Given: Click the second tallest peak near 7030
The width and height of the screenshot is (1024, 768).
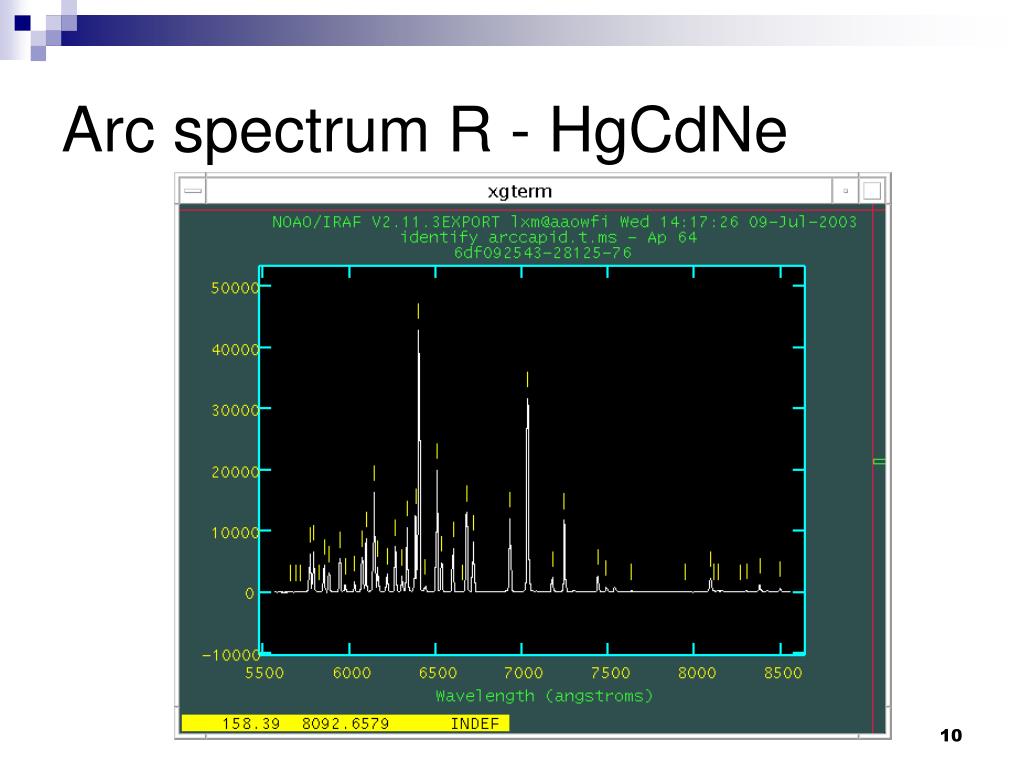Looking at the screenshot, I should pyautogui.click(x=528, y=493).
